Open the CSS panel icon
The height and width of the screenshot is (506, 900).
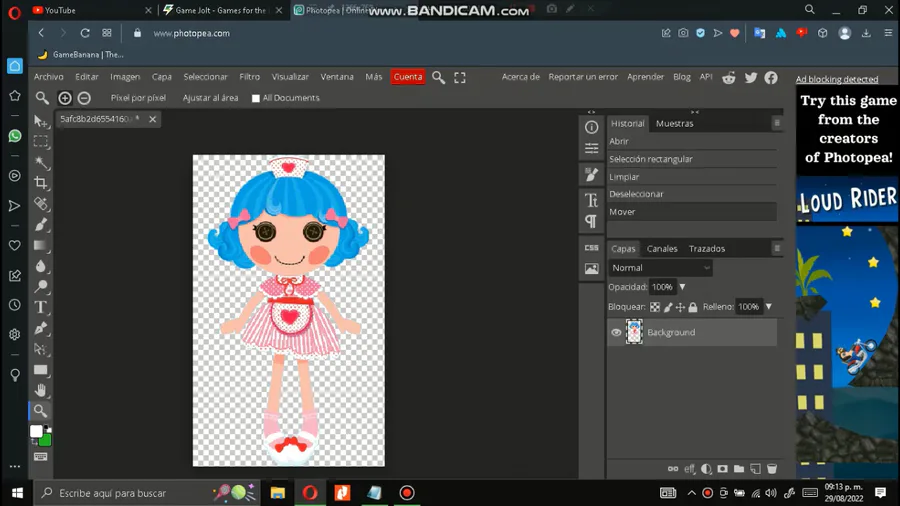pos(591,248)
